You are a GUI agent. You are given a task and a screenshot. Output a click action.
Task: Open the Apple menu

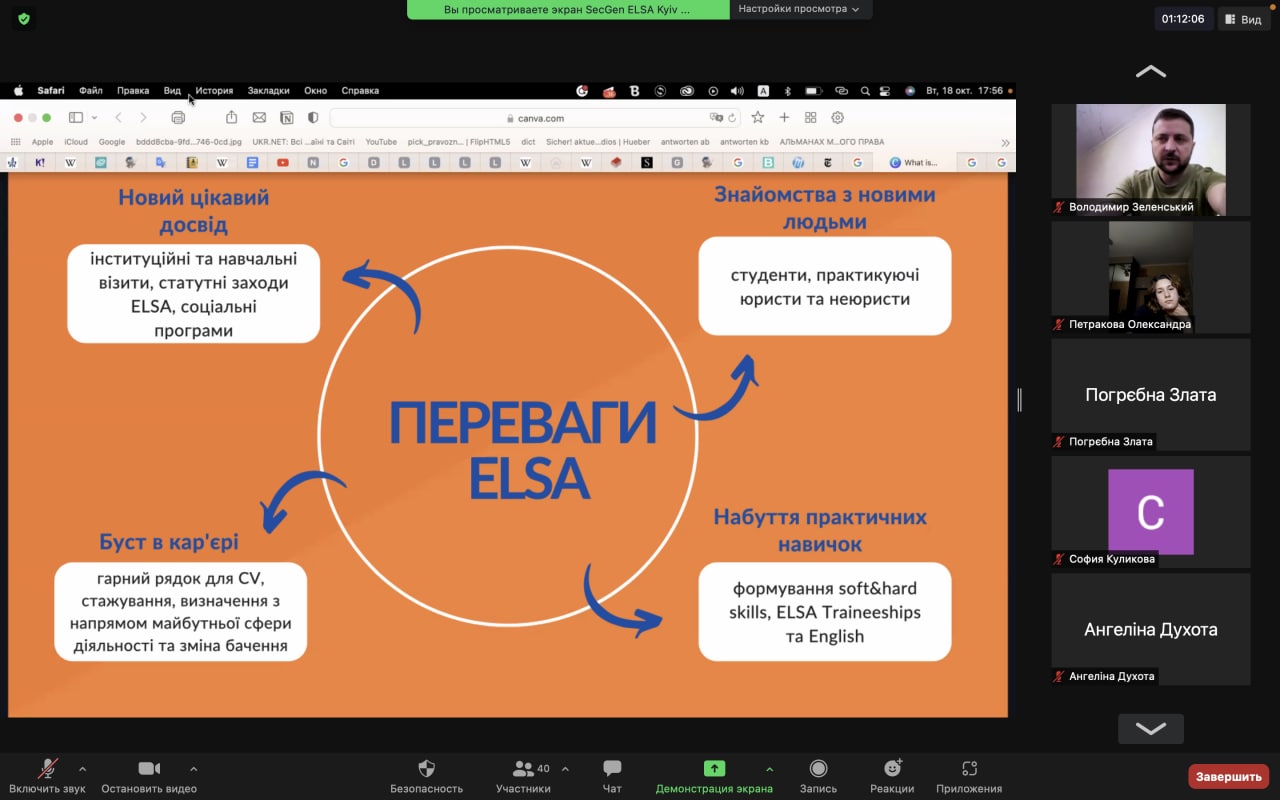(x=18, y=90)
